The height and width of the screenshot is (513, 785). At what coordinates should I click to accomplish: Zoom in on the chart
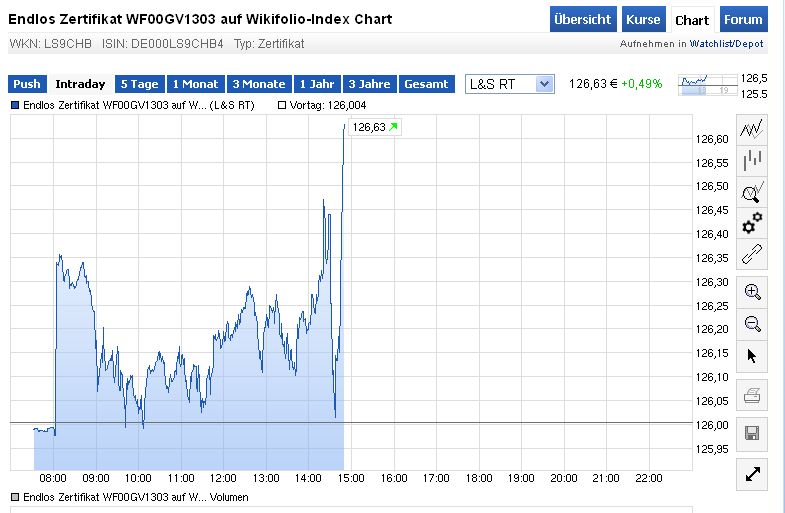751,292
